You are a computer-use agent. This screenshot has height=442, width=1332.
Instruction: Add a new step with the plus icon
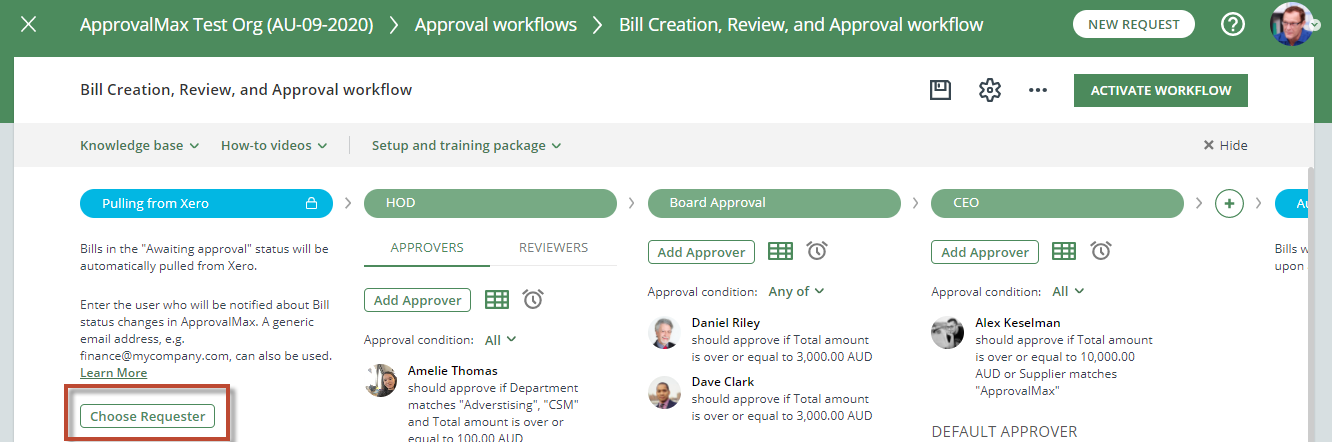pyautogui.click(x=1229, y=204)
